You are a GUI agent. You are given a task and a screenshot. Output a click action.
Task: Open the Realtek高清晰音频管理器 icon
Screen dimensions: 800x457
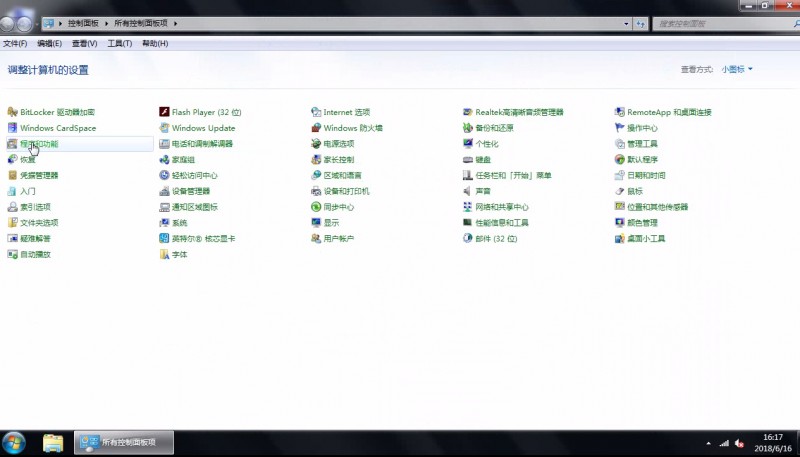coord(467,112)
